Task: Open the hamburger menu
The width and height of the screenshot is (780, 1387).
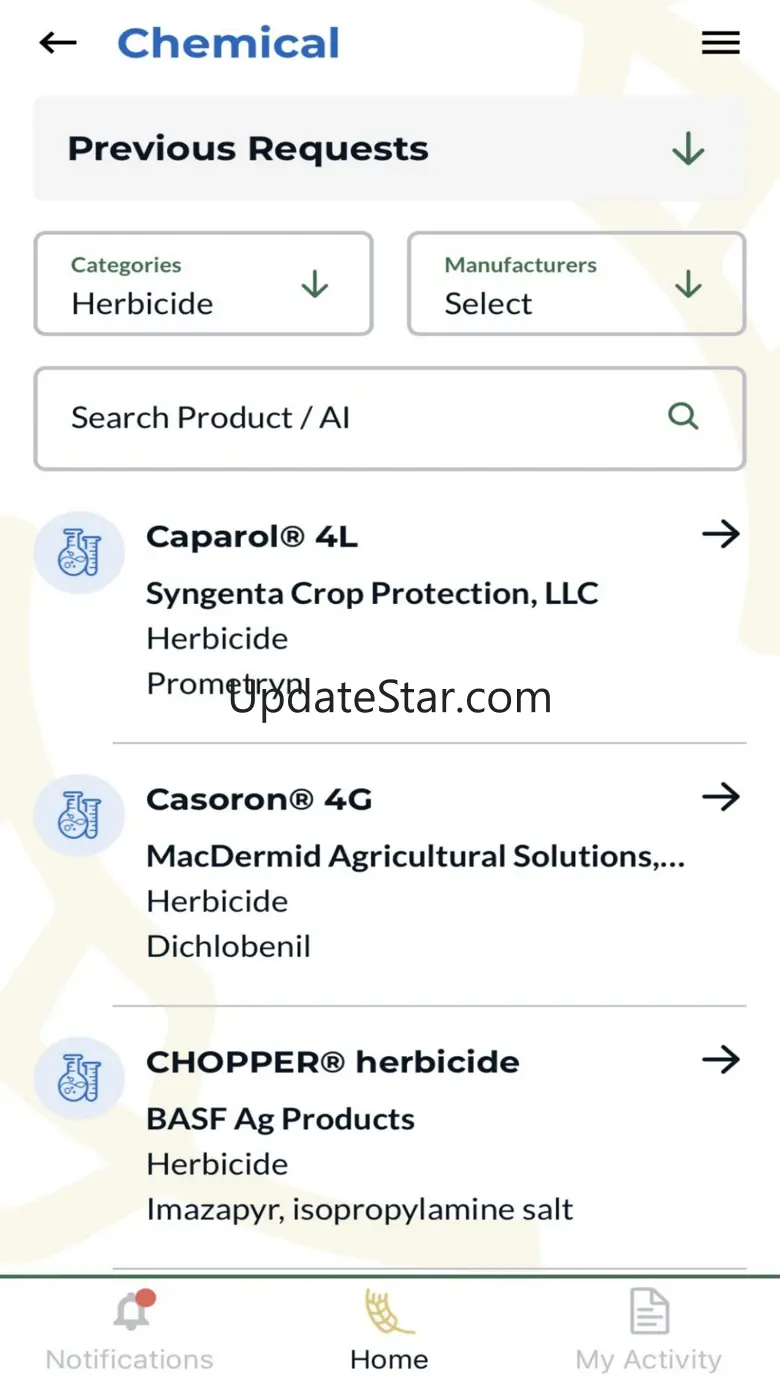Action: tap(720, 43)
